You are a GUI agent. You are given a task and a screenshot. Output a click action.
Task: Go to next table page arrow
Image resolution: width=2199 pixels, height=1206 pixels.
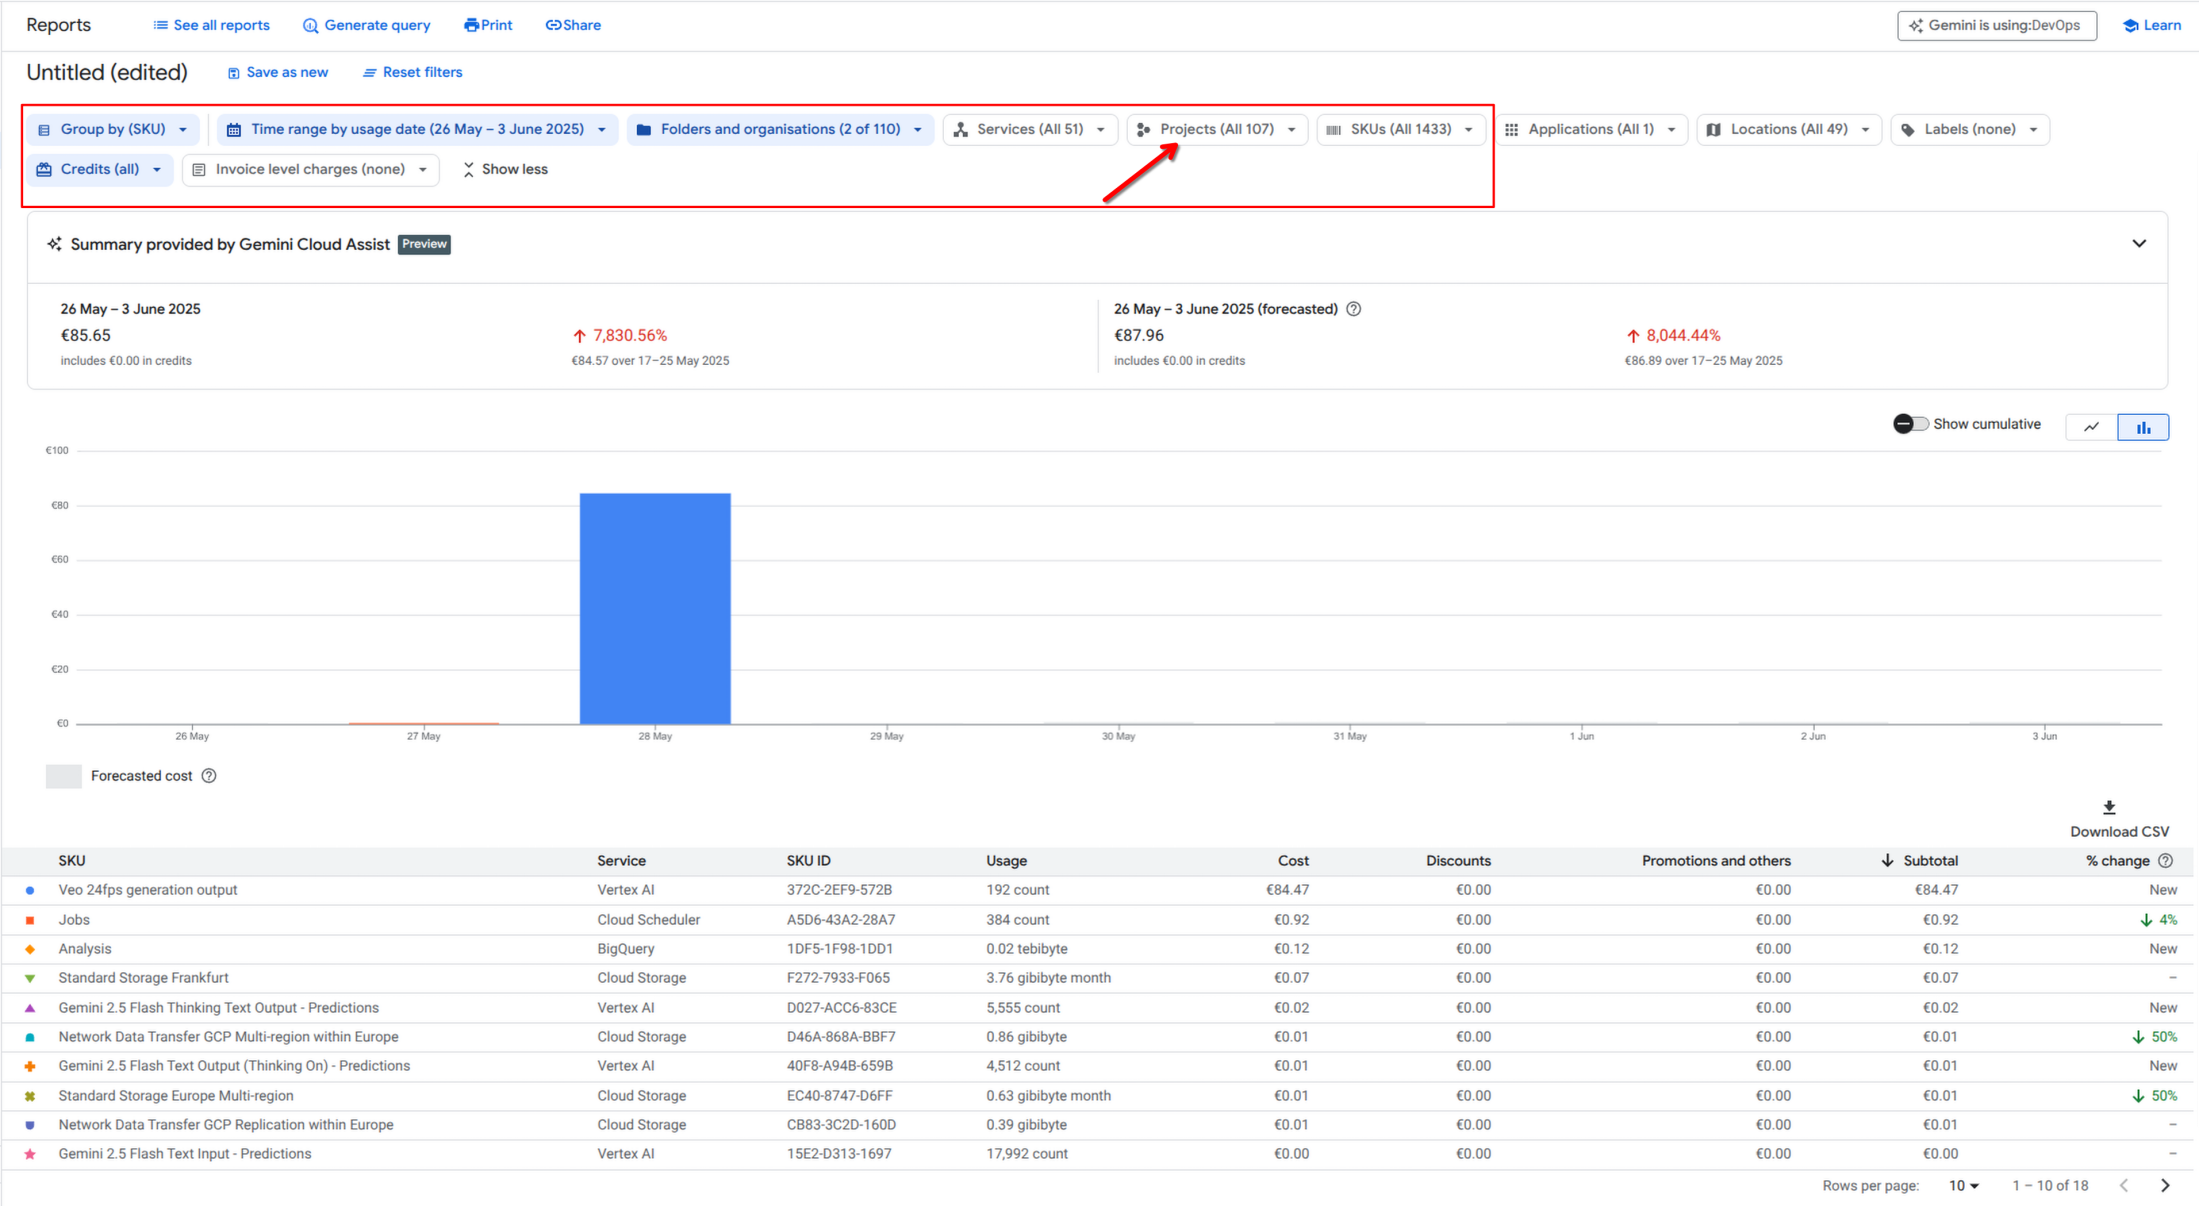click(x=2166, y=1185)
